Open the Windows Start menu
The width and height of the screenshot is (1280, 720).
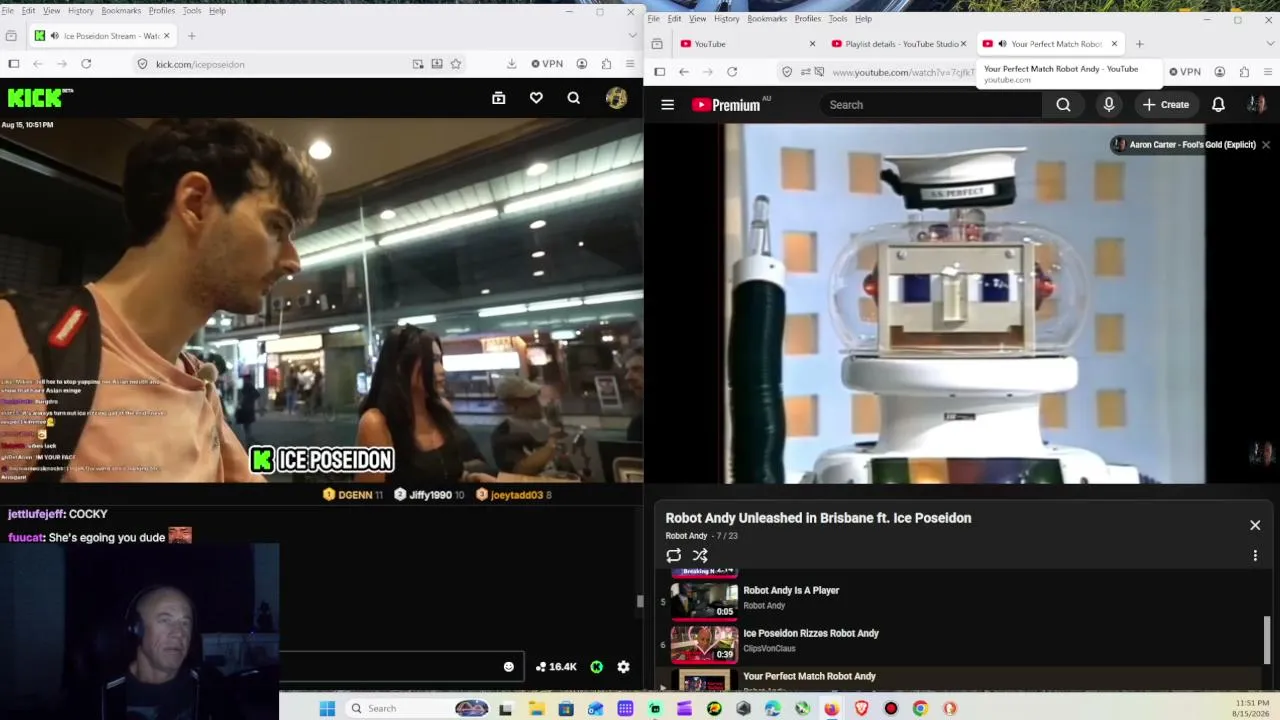pyautogui.click(x=327, y=709)
